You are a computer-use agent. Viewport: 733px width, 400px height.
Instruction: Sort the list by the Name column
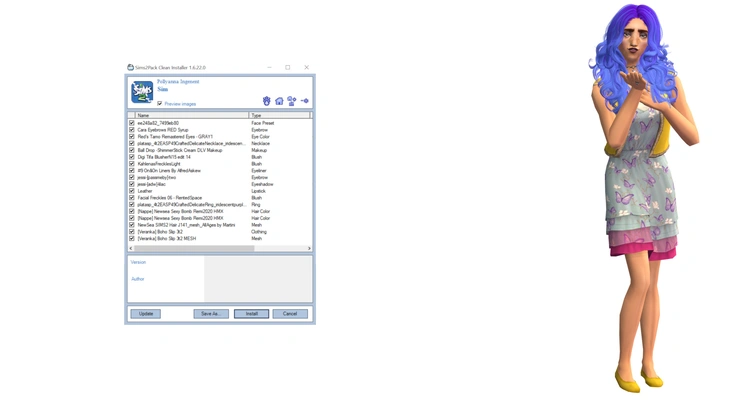click(192, 115)
